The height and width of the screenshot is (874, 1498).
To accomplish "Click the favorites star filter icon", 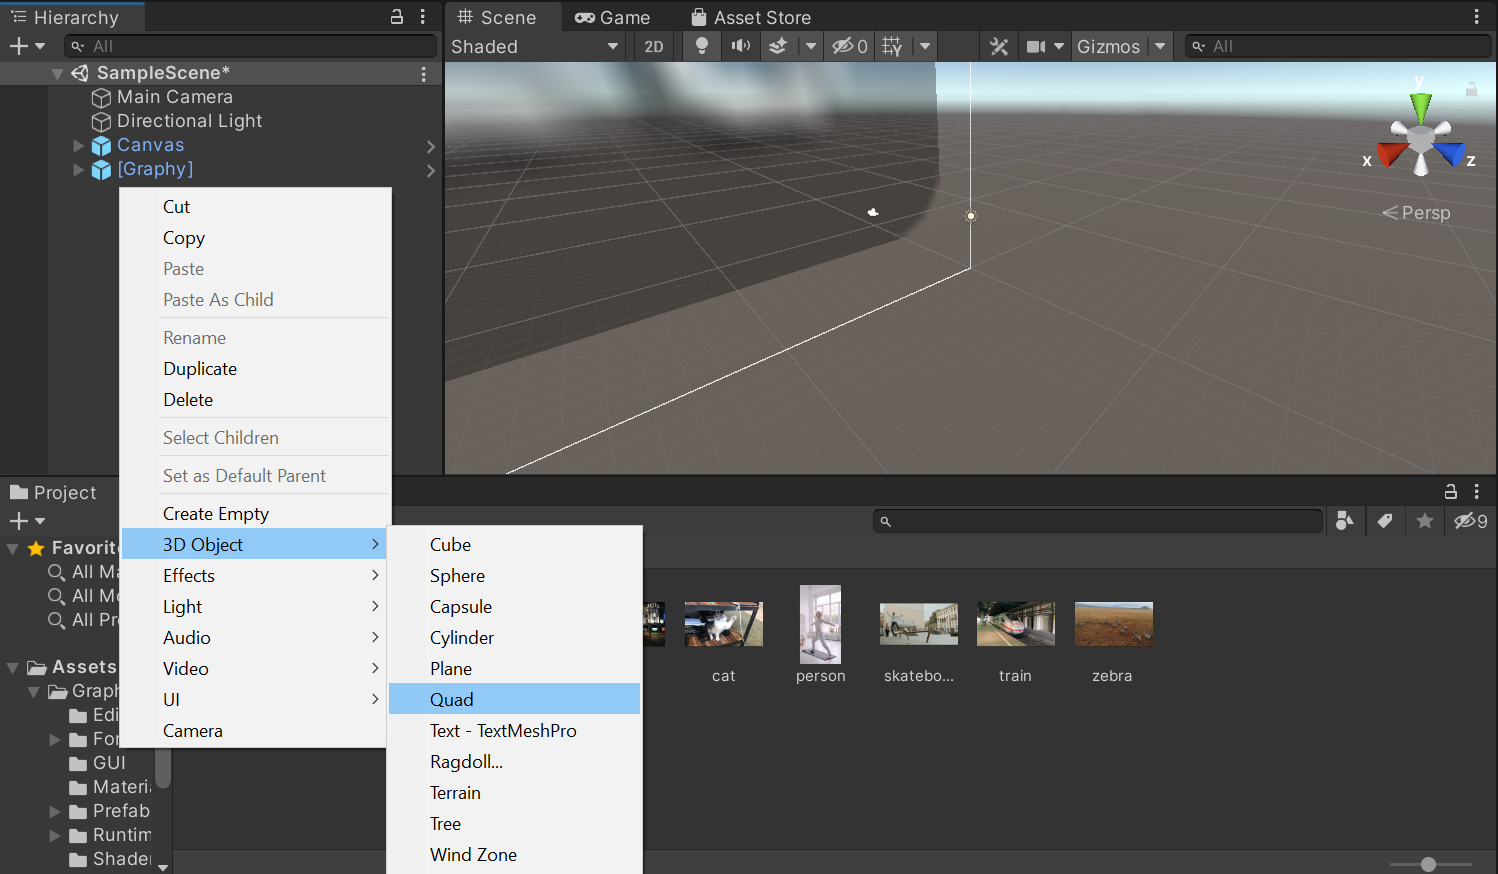I will pyautogui.click(x=1425, y=521).
